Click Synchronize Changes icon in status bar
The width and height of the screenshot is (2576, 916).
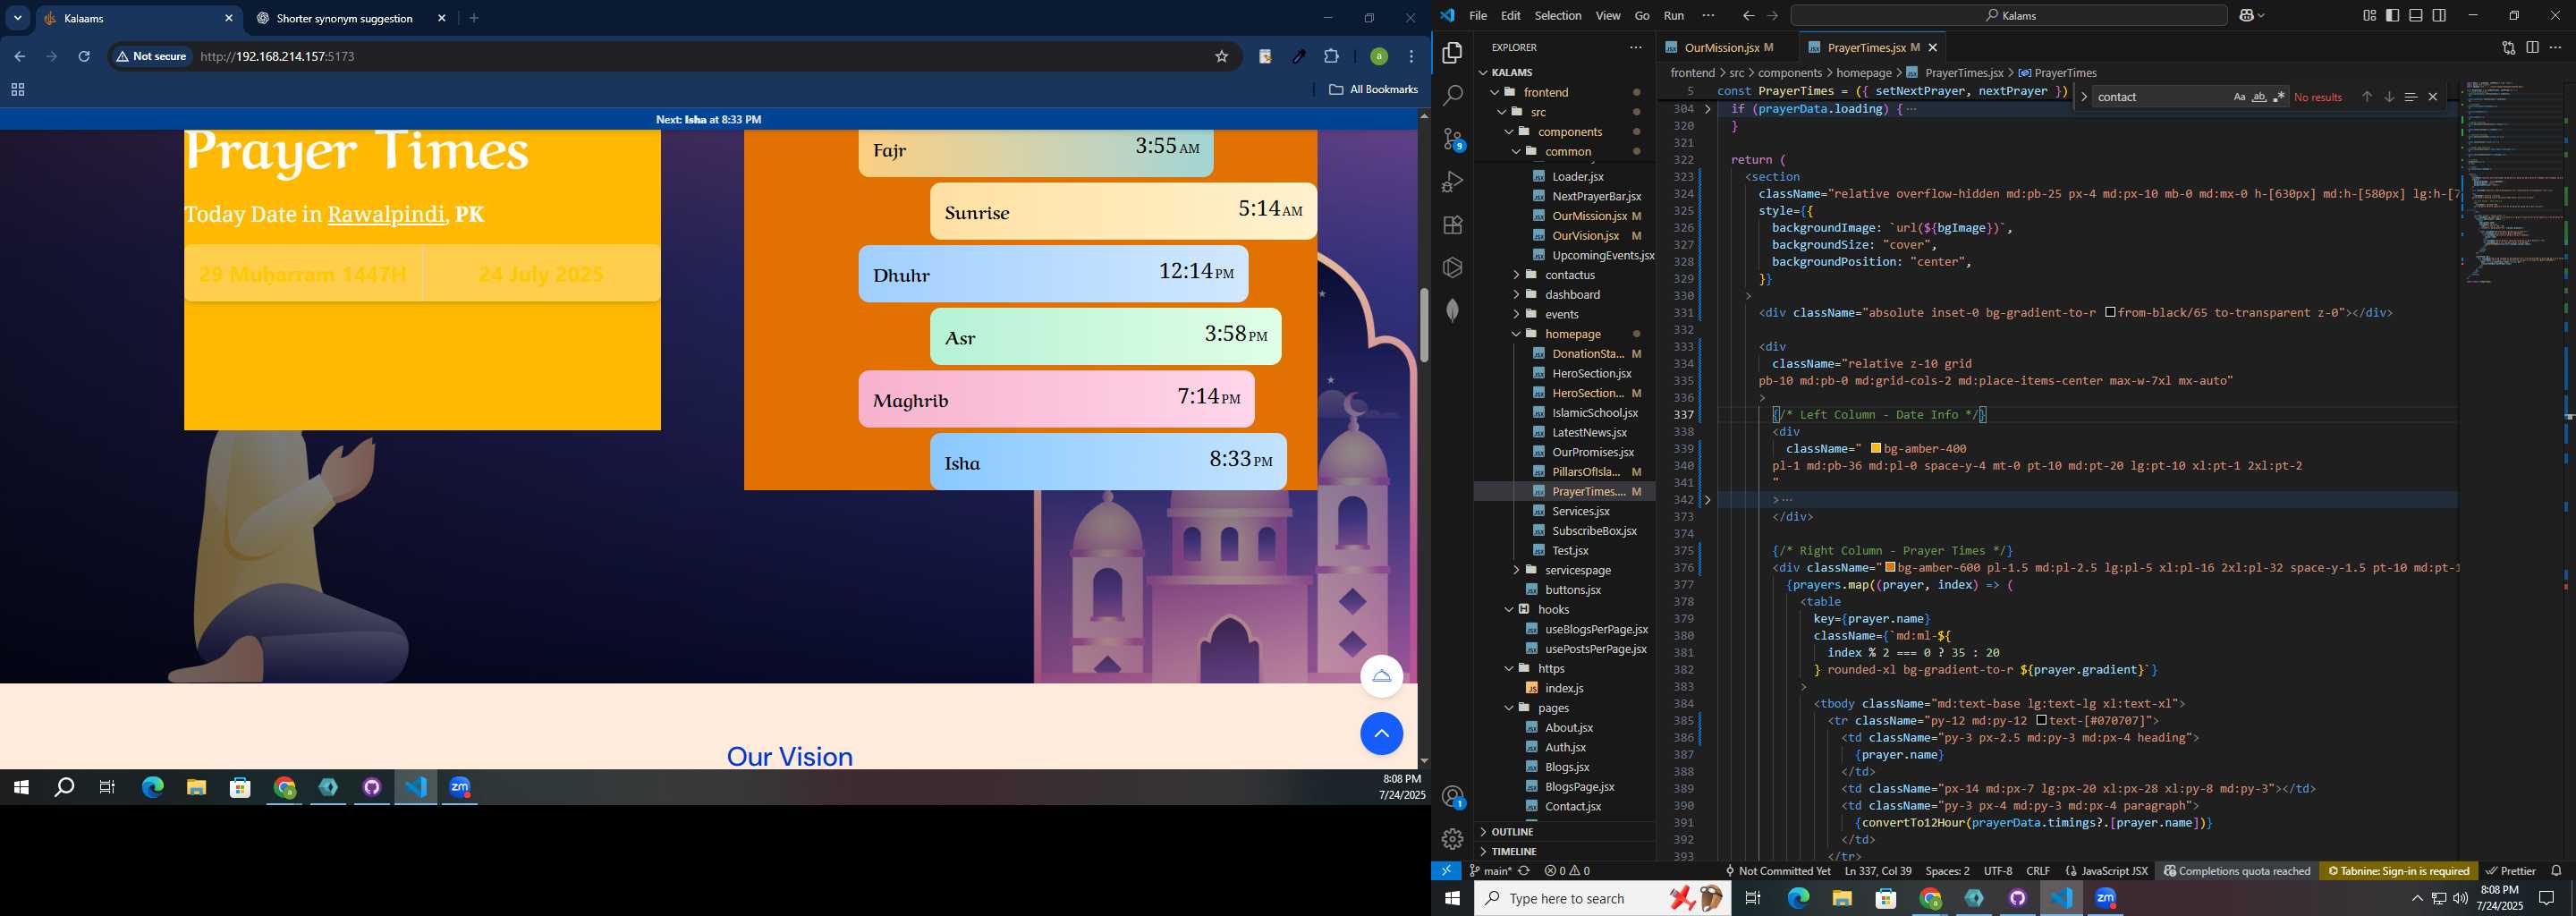pyautogui.click(x=1524, y=871)
